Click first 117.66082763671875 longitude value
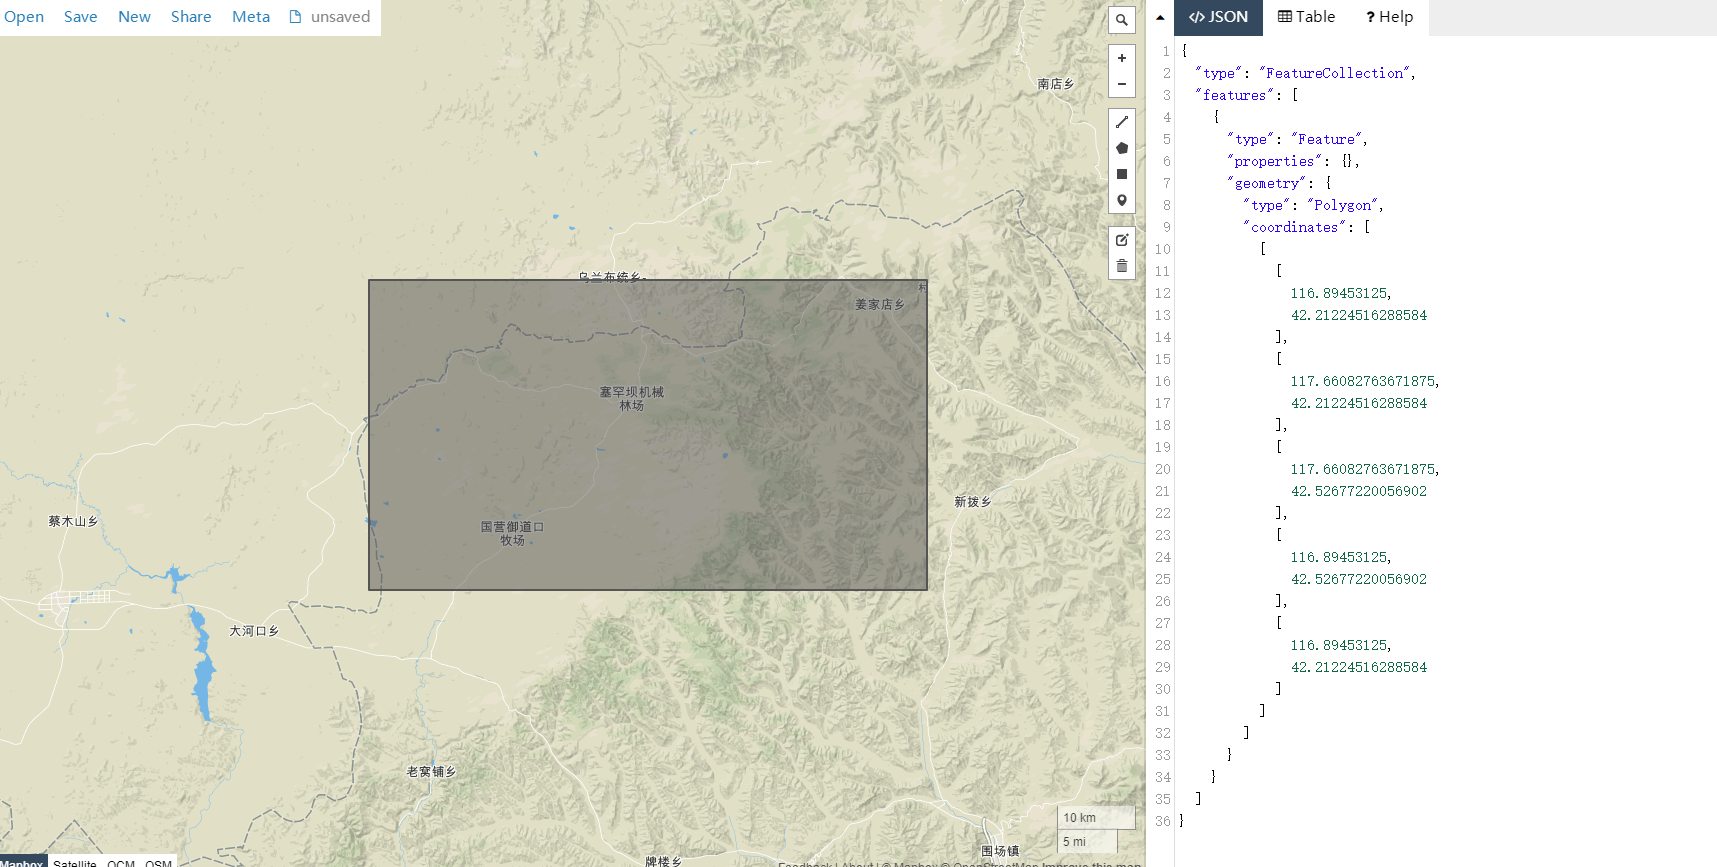 click(x=1363, y=381)
